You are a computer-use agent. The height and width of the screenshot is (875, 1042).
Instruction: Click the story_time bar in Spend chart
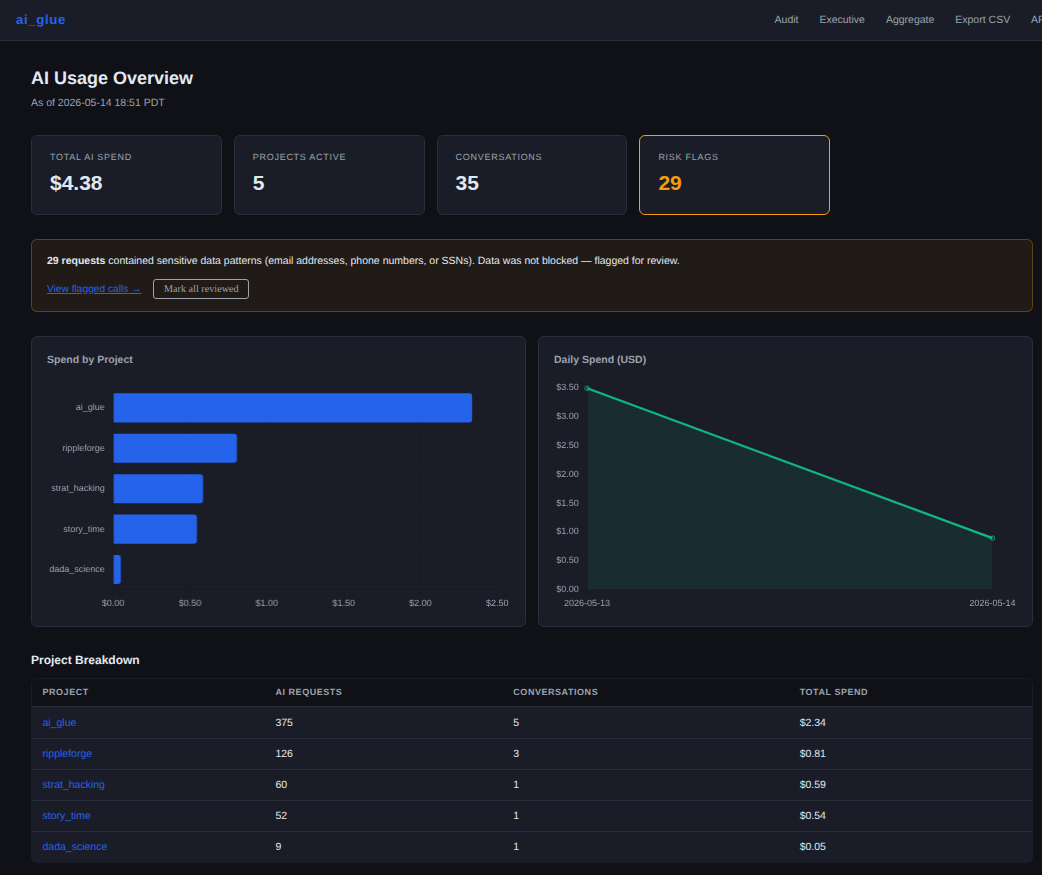[x=156, y=529]
